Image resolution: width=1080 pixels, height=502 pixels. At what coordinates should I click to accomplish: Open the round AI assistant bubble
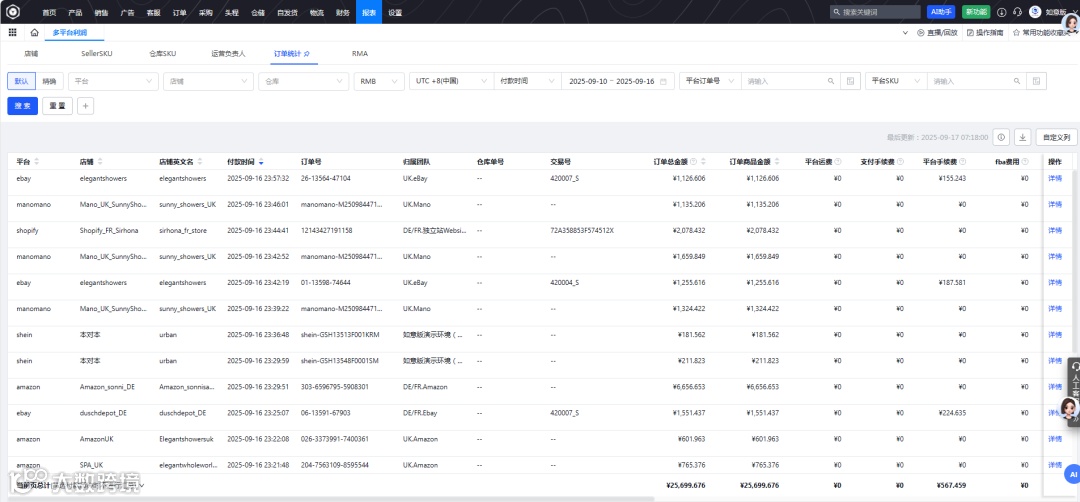pos(1072,474)
